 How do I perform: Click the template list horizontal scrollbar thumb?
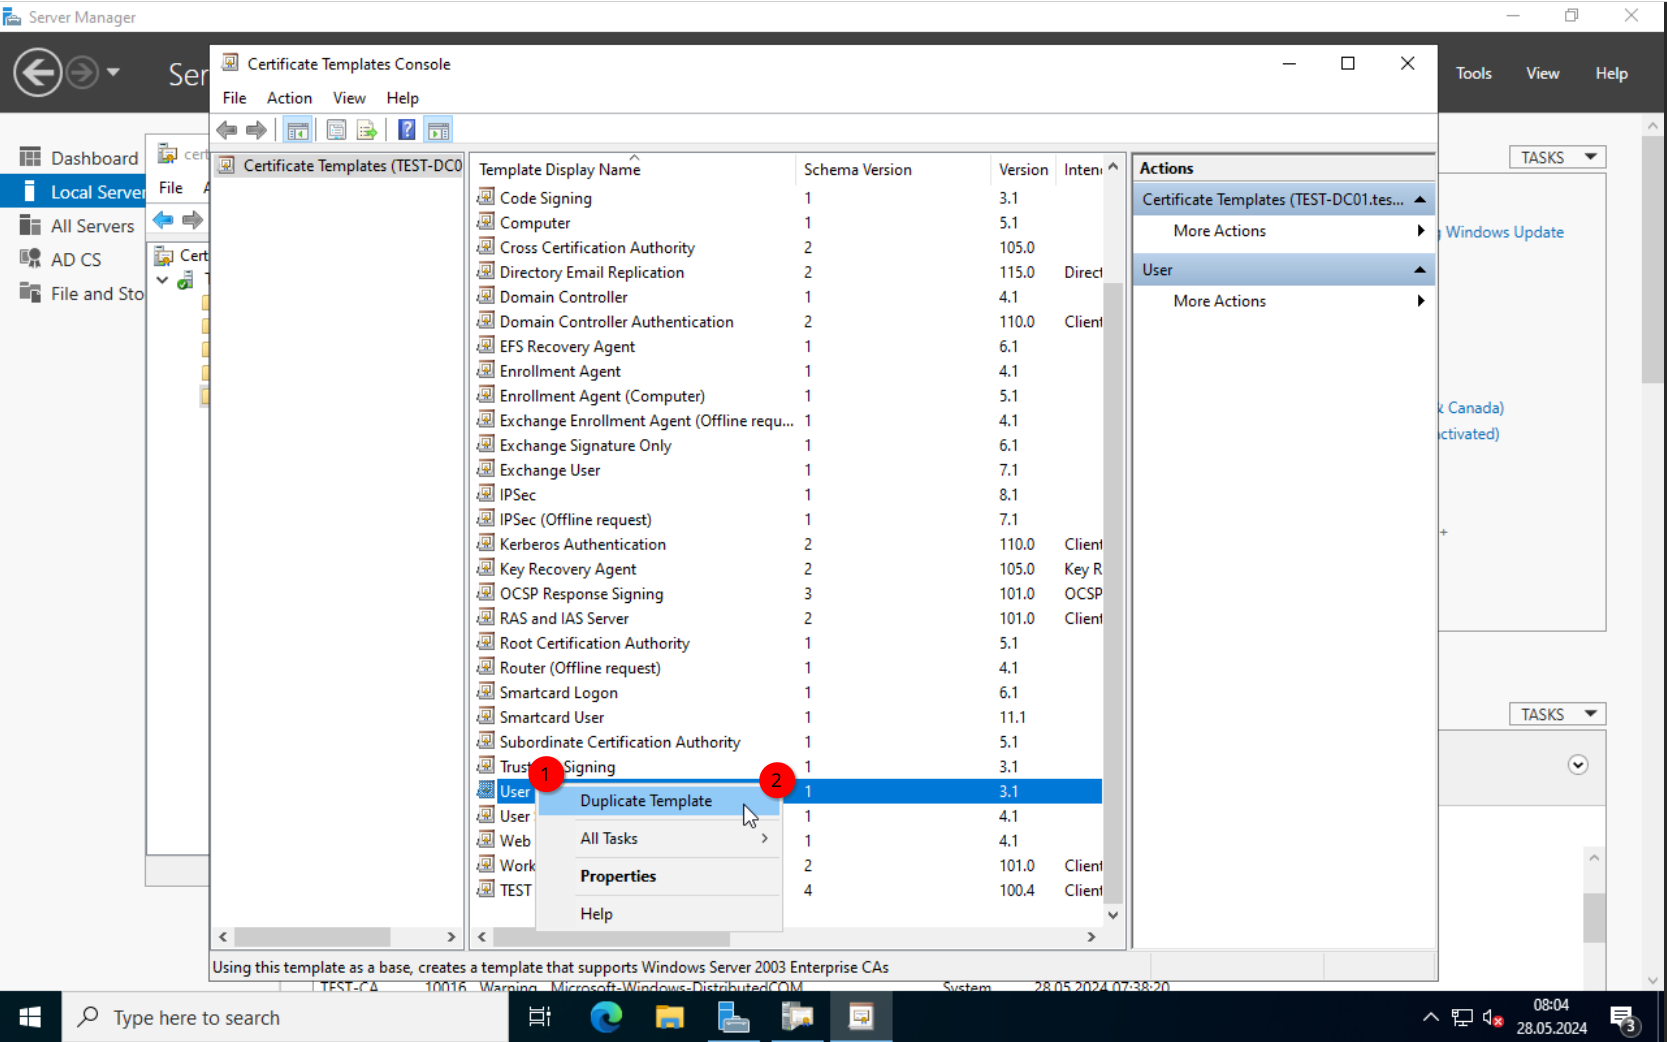(611, 937)
